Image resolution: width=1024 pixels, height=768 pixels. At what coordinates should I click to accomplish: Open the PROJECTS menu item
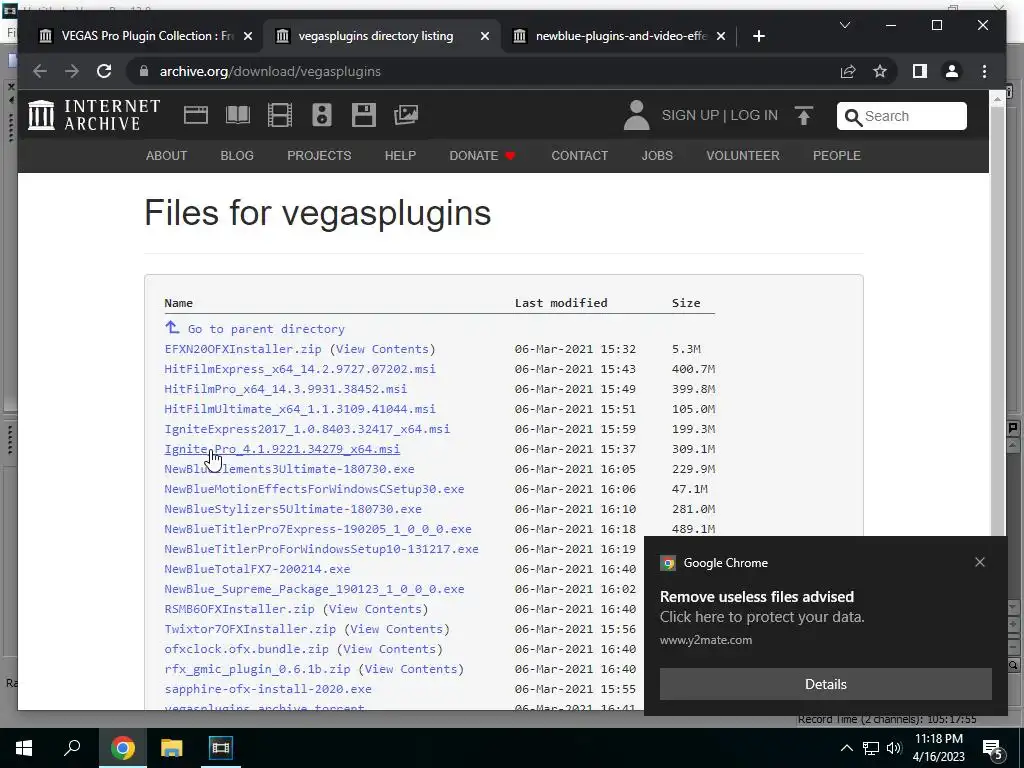(x=319, y=155)
